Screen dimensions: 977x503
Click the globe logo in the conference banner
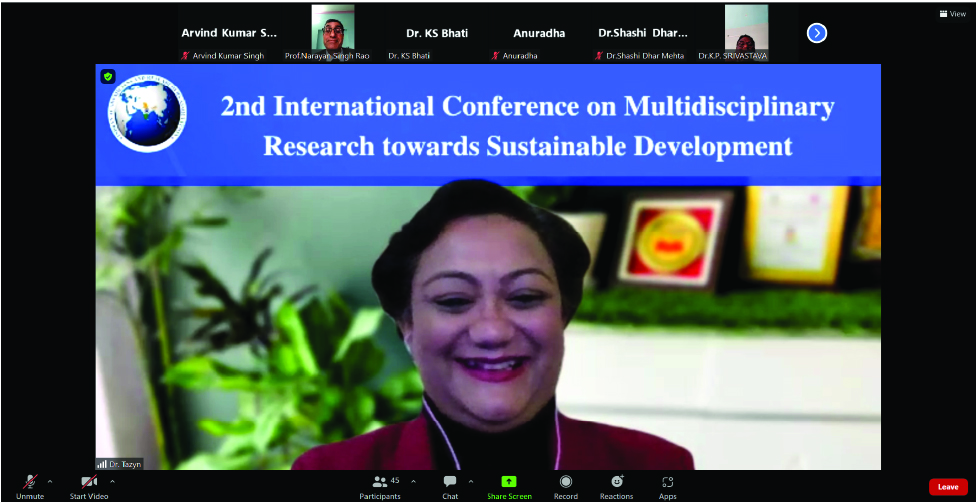click(147, 113)
